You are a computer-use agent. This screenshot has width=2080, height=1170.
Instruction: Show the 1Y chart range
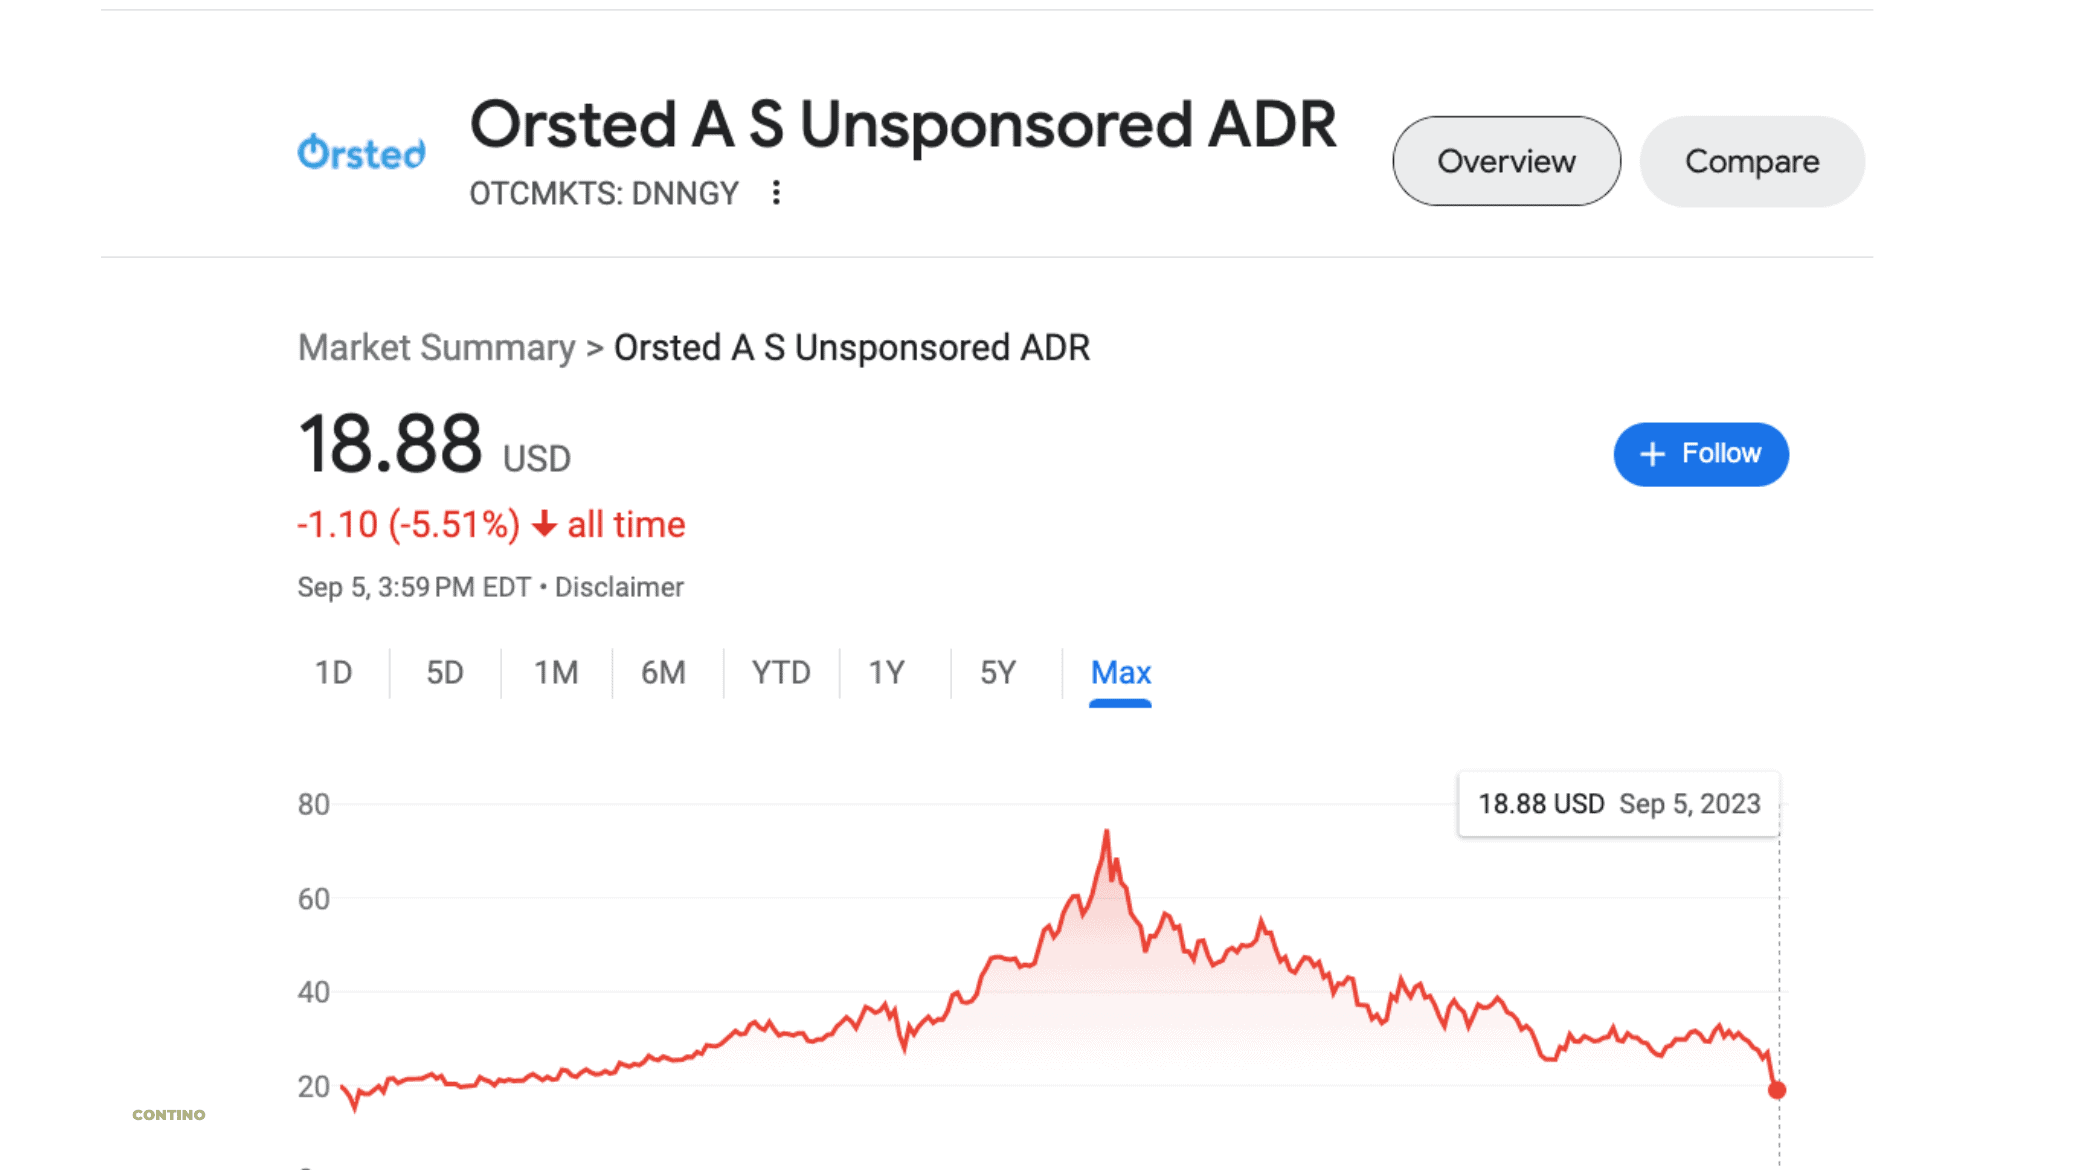(887, 673)
